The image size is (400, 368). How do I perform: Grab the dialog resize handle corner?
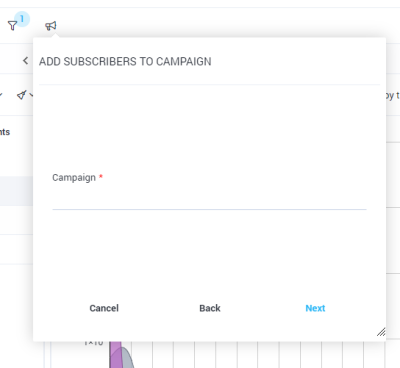pyautogui.click(x=381, y=332)
